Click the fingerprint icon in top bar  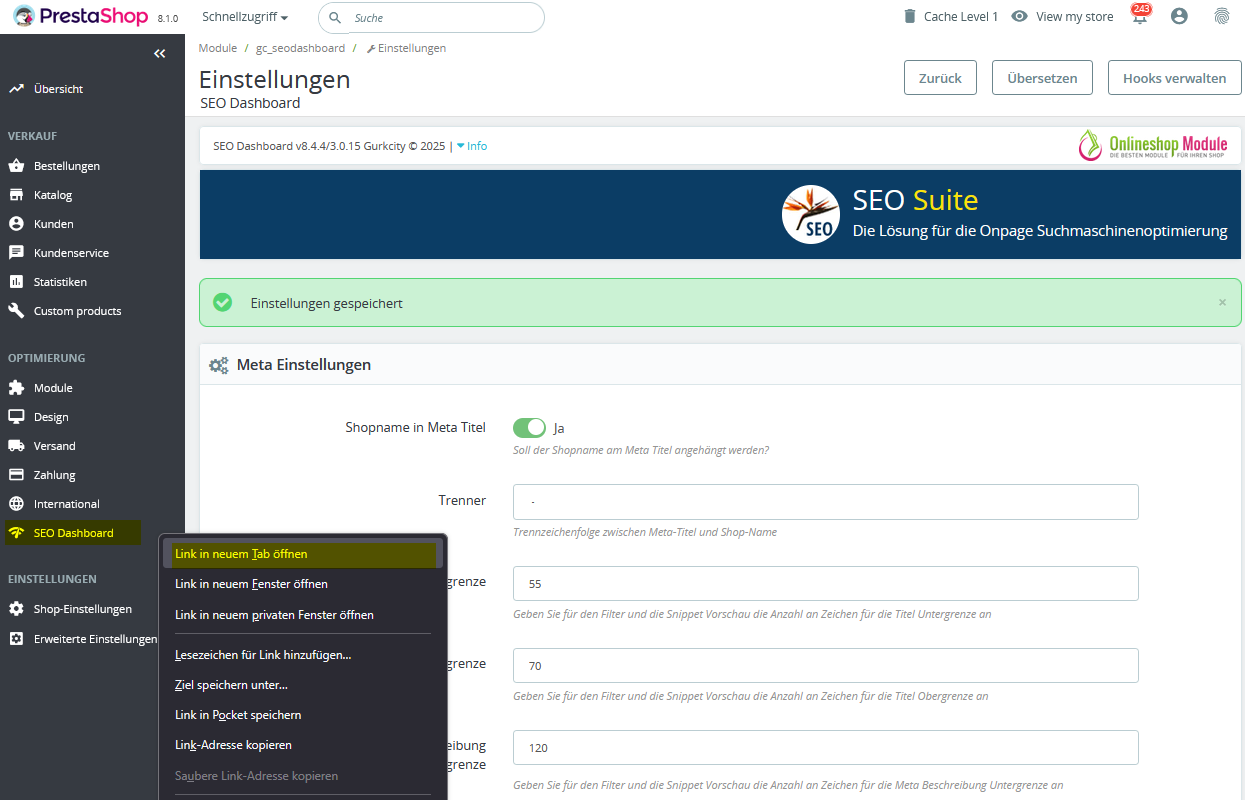click(x=1221, y=16)
